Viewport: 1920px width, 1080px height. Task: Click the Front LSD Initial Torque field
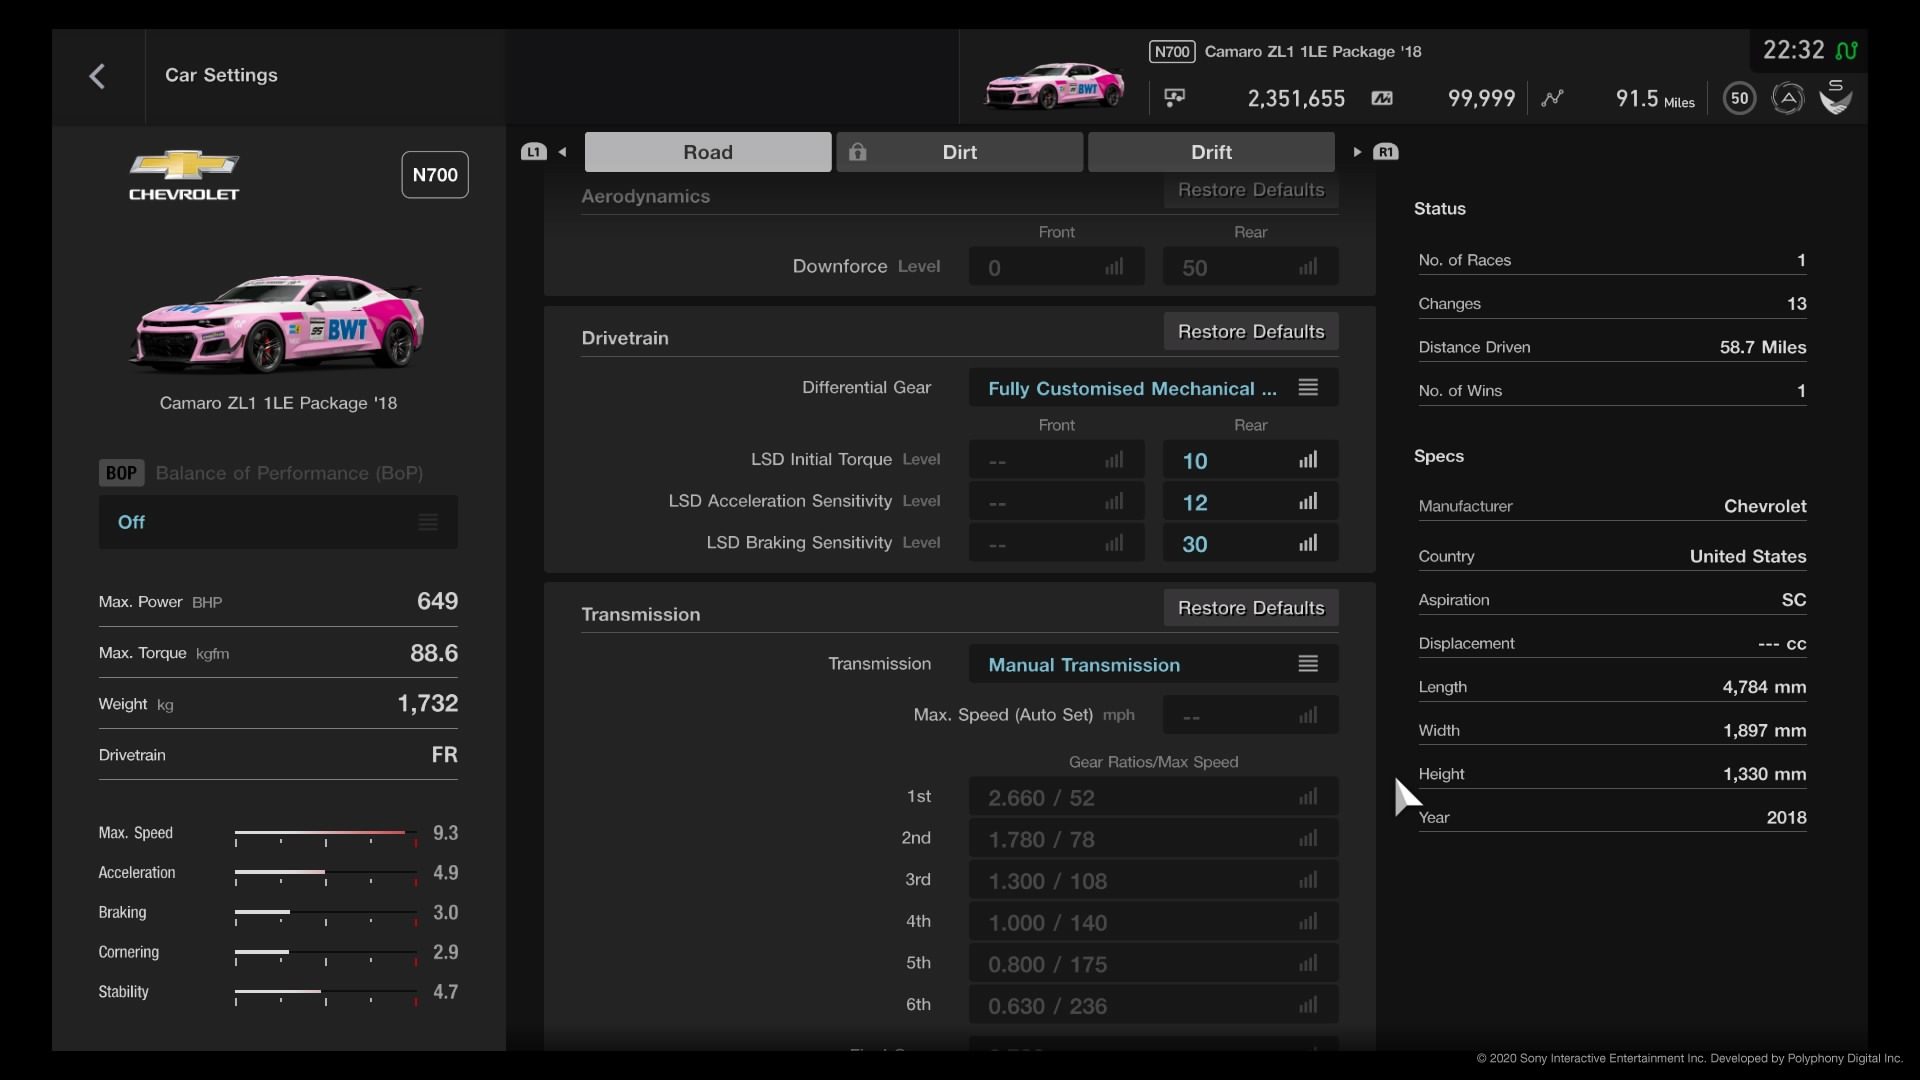1056,460
